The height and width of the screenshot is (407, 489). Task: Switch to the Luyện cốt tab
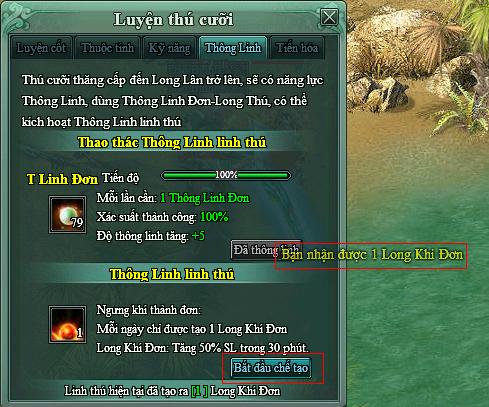point(41,48)
